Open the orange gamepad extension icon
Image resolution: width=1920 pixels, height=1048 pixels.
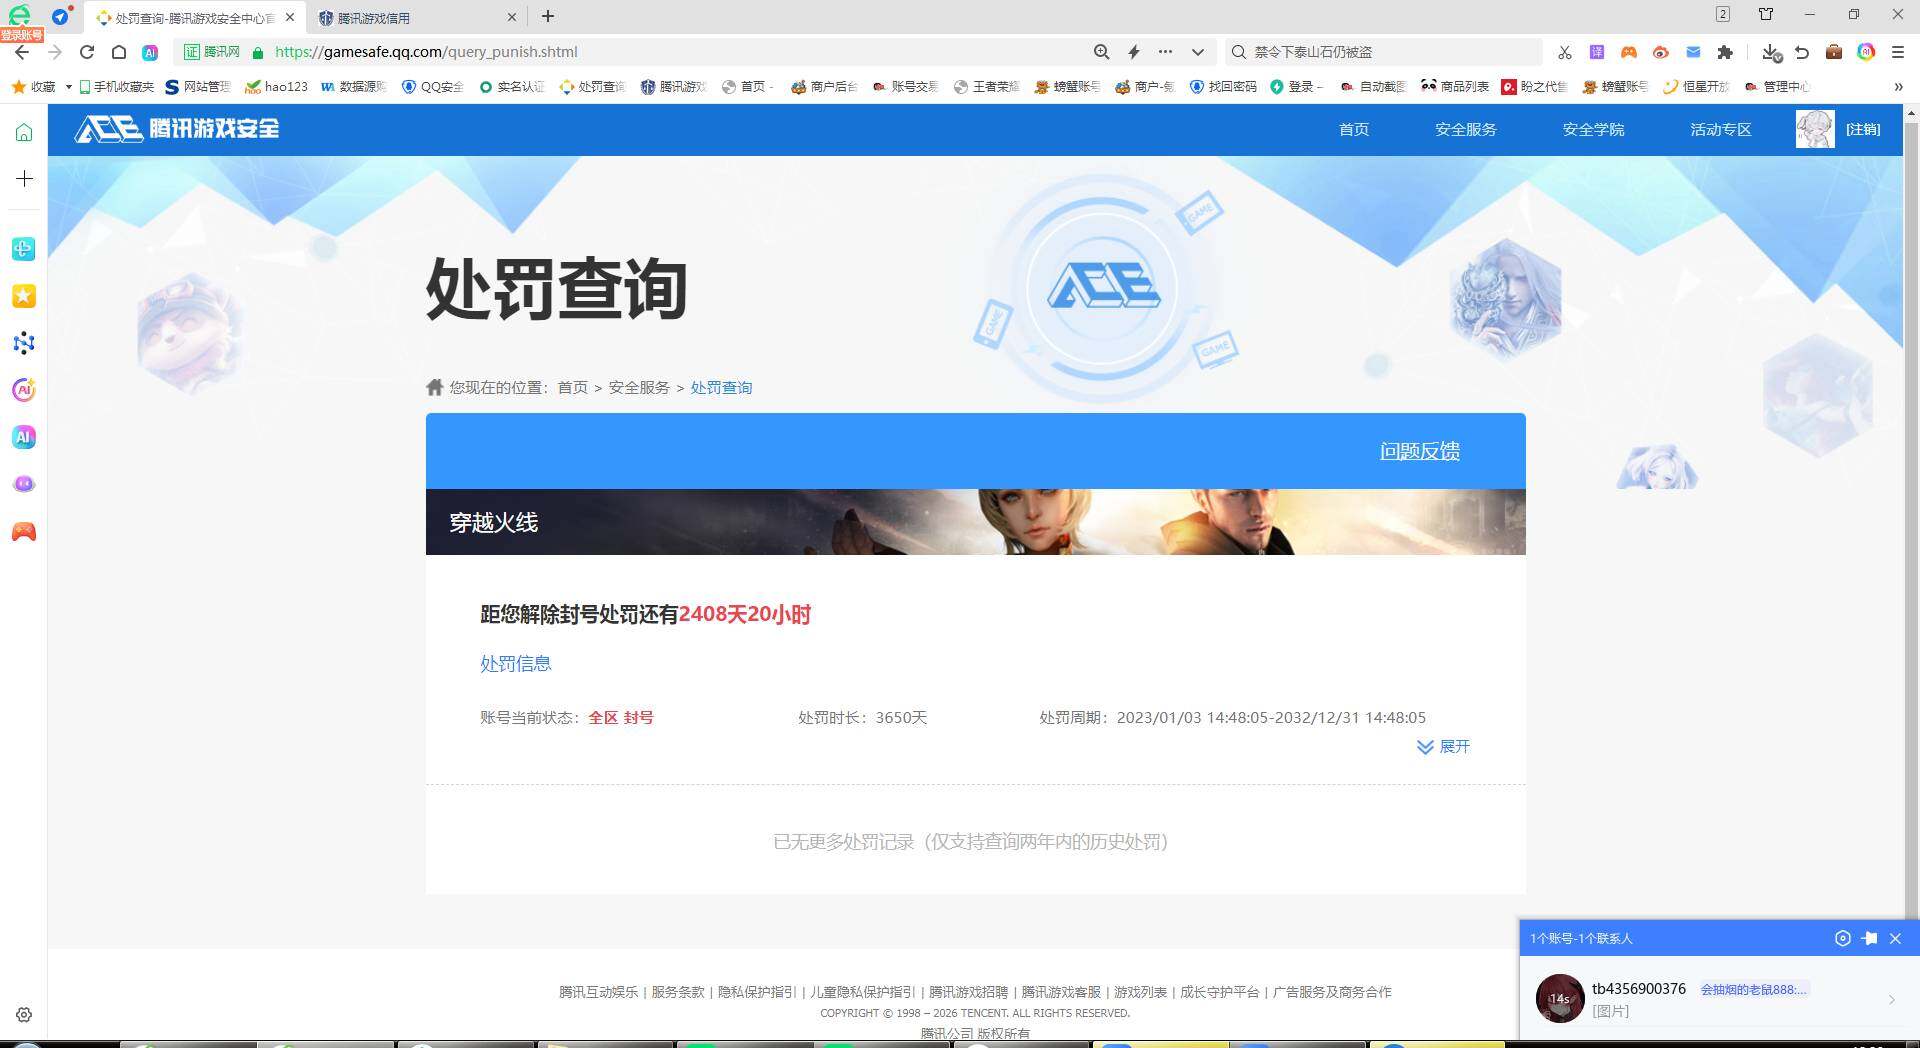tap(1629, 52)
